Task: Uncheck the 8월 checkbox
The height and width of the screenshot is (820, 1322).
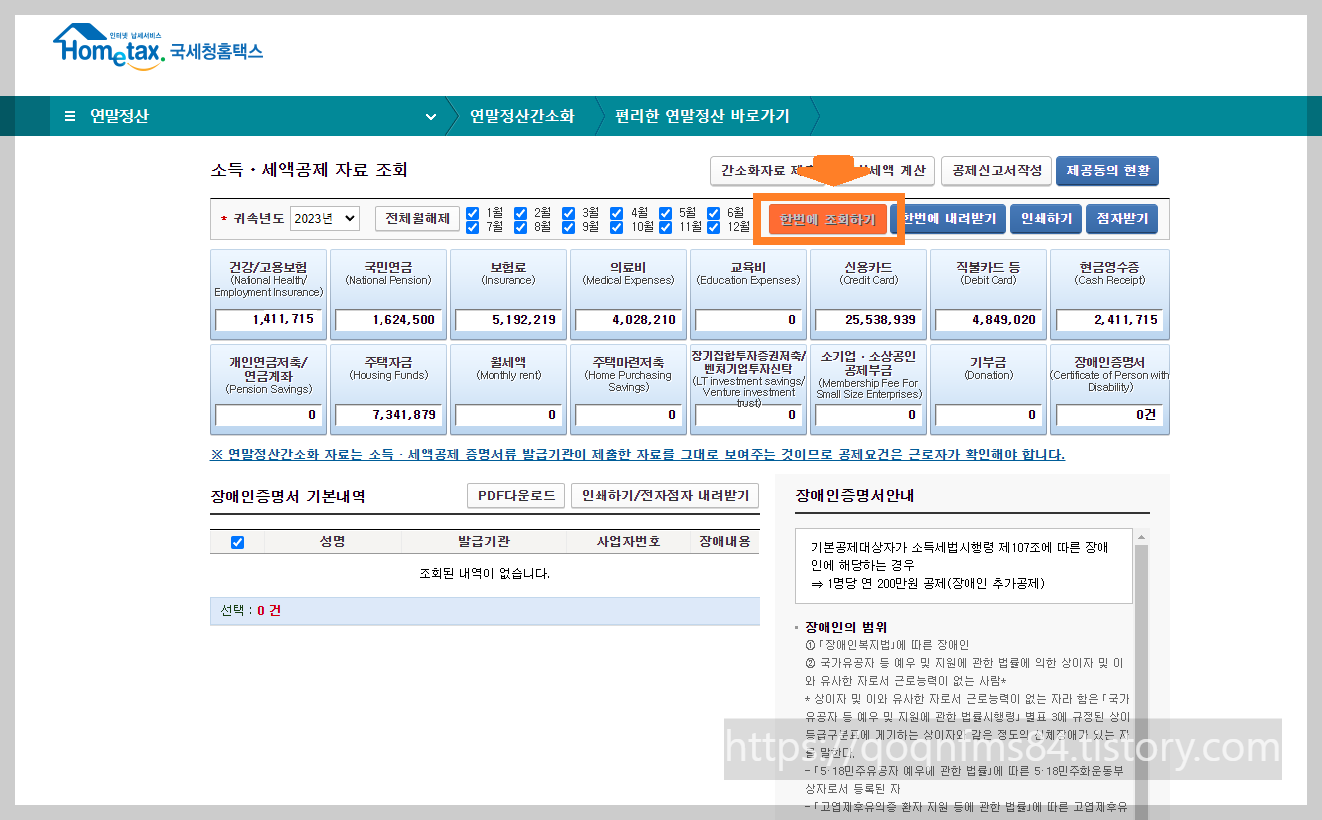Action: click(x=521, y=227)
